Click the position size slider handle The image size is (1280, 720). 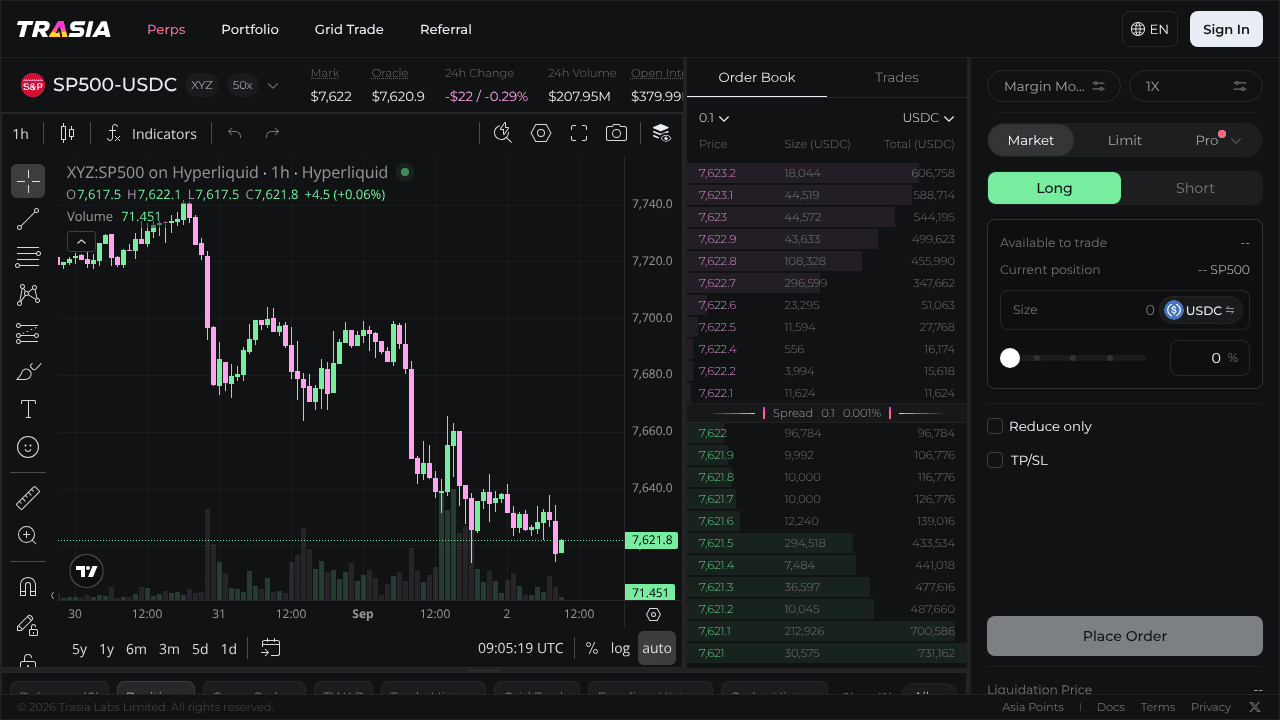coord(1010,358)
